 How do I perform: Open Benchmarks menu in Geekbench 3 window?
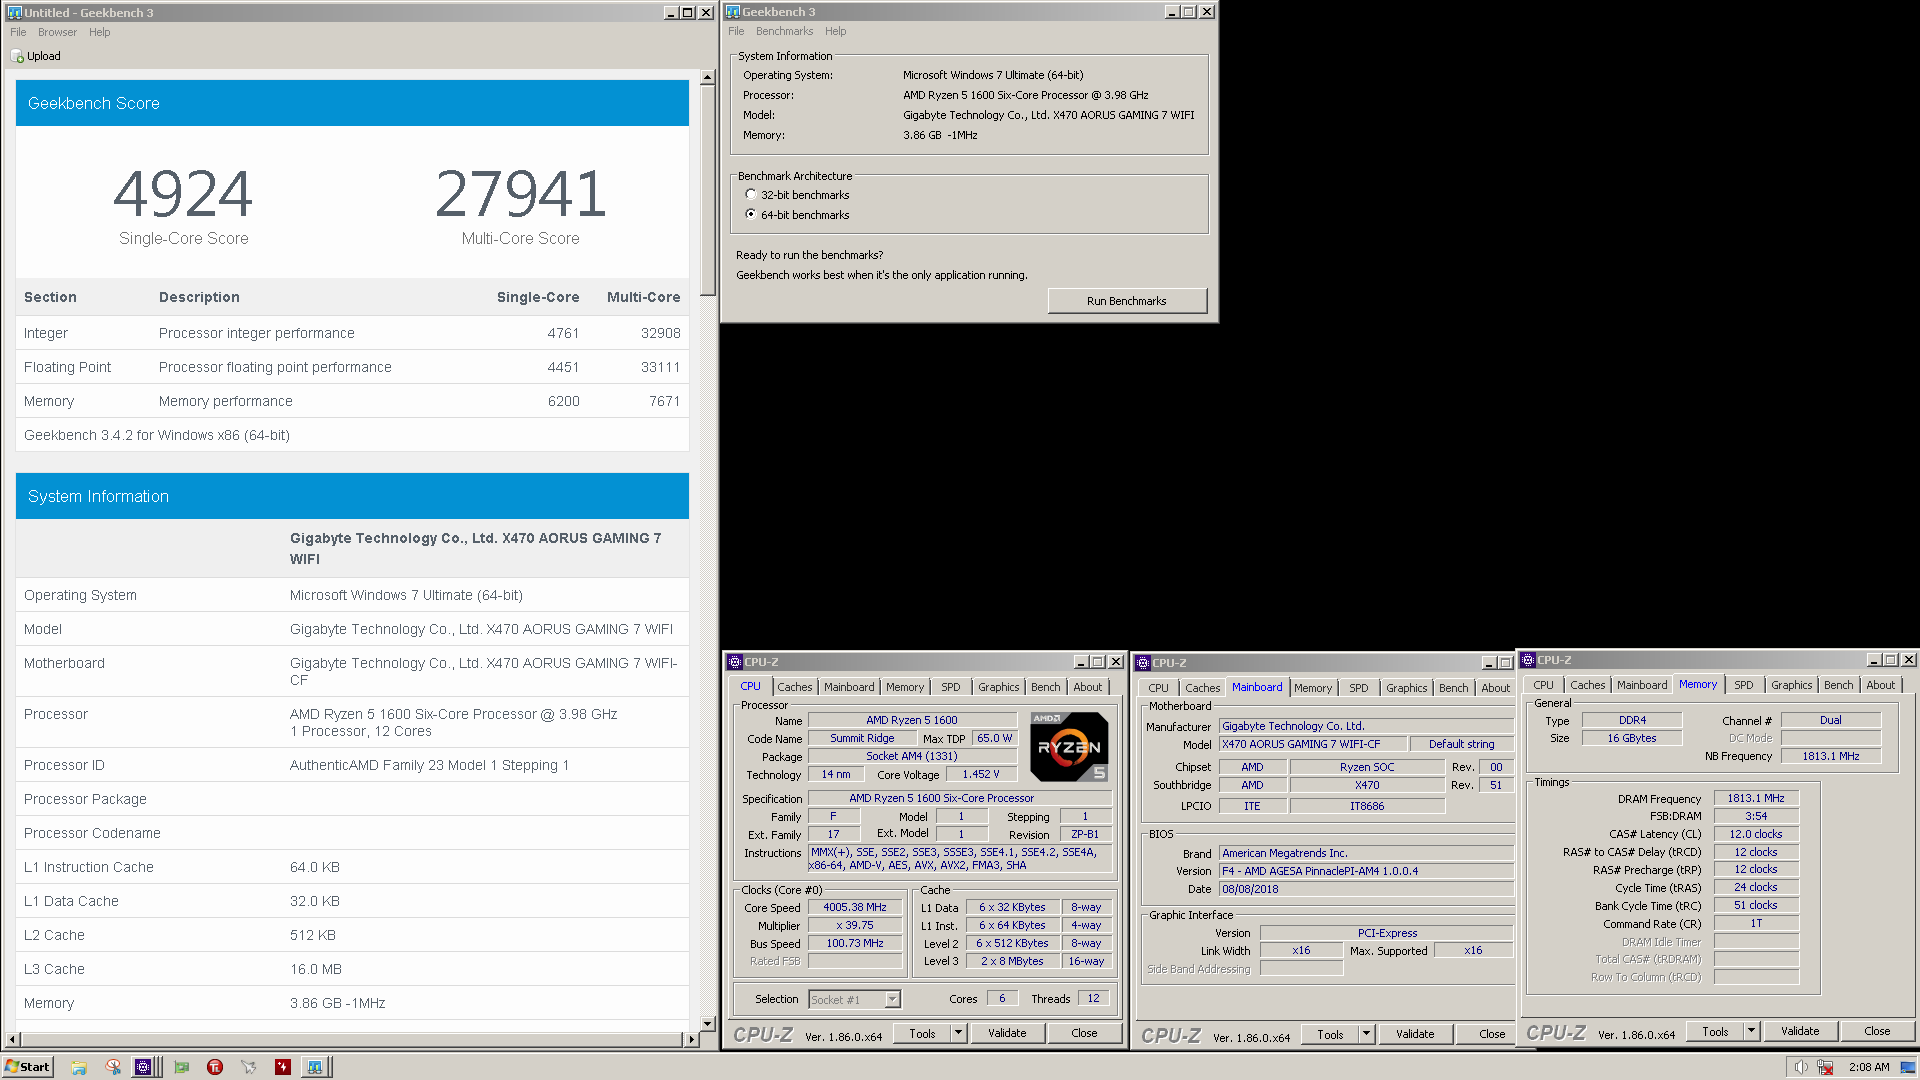784,31
